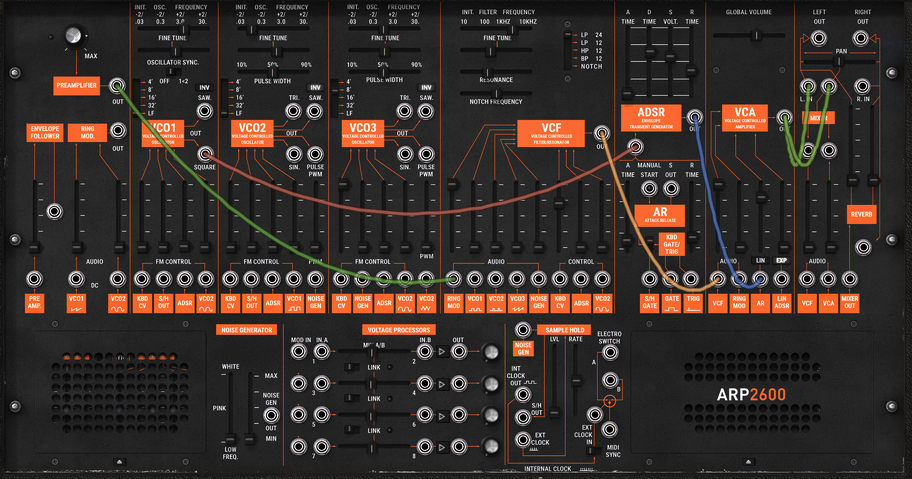This screenshot has height=479, width=912.
Task: Toggle the MIDI SYNC switch
Action: pos(593,450)
